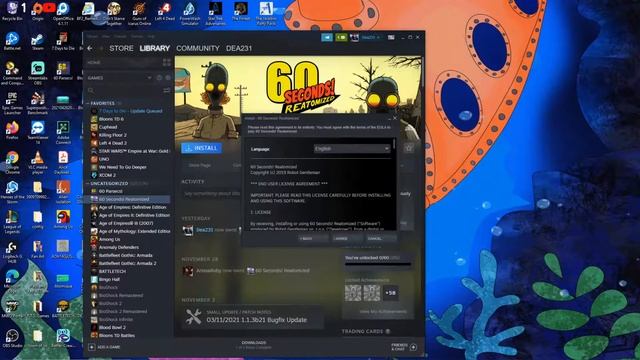Click the achievements progress bar

click(x=378, y=264)
